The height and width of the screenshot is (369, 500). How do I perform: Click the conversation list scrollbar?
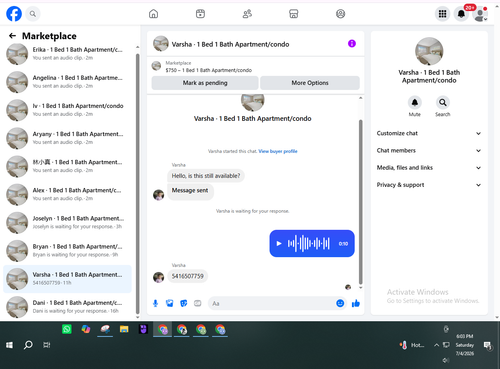137,183
